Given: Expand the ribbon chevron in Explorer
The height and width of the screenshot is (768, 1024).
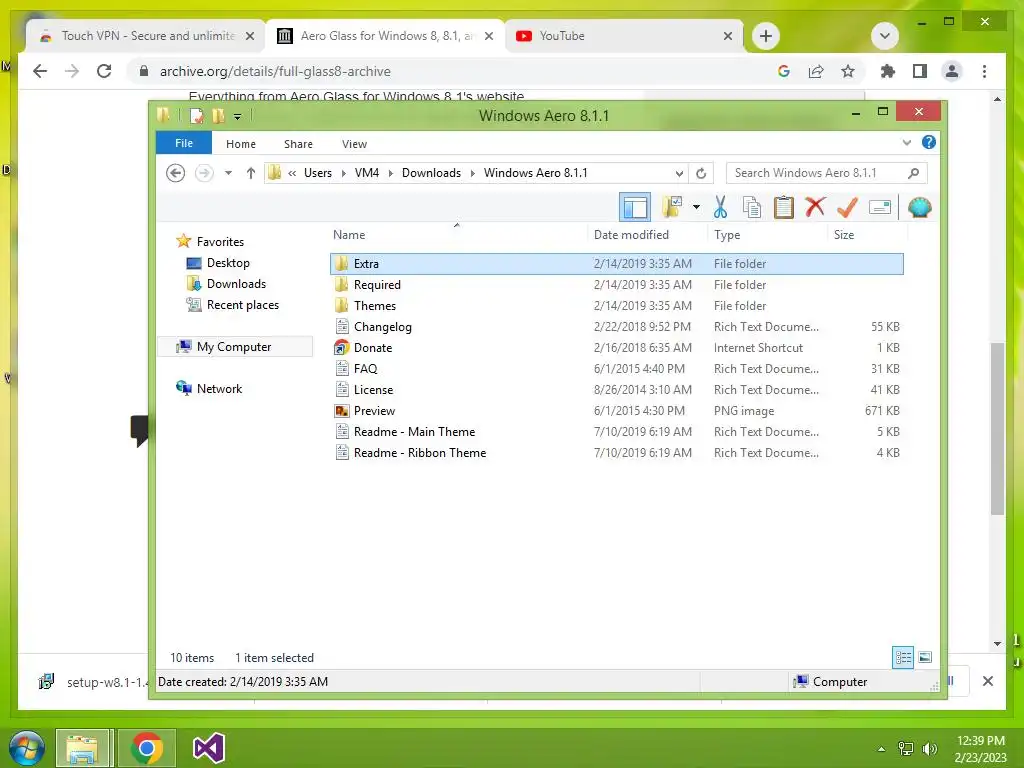Looking at the screenshot, I should pyautogui.click(x=906, y=142).
